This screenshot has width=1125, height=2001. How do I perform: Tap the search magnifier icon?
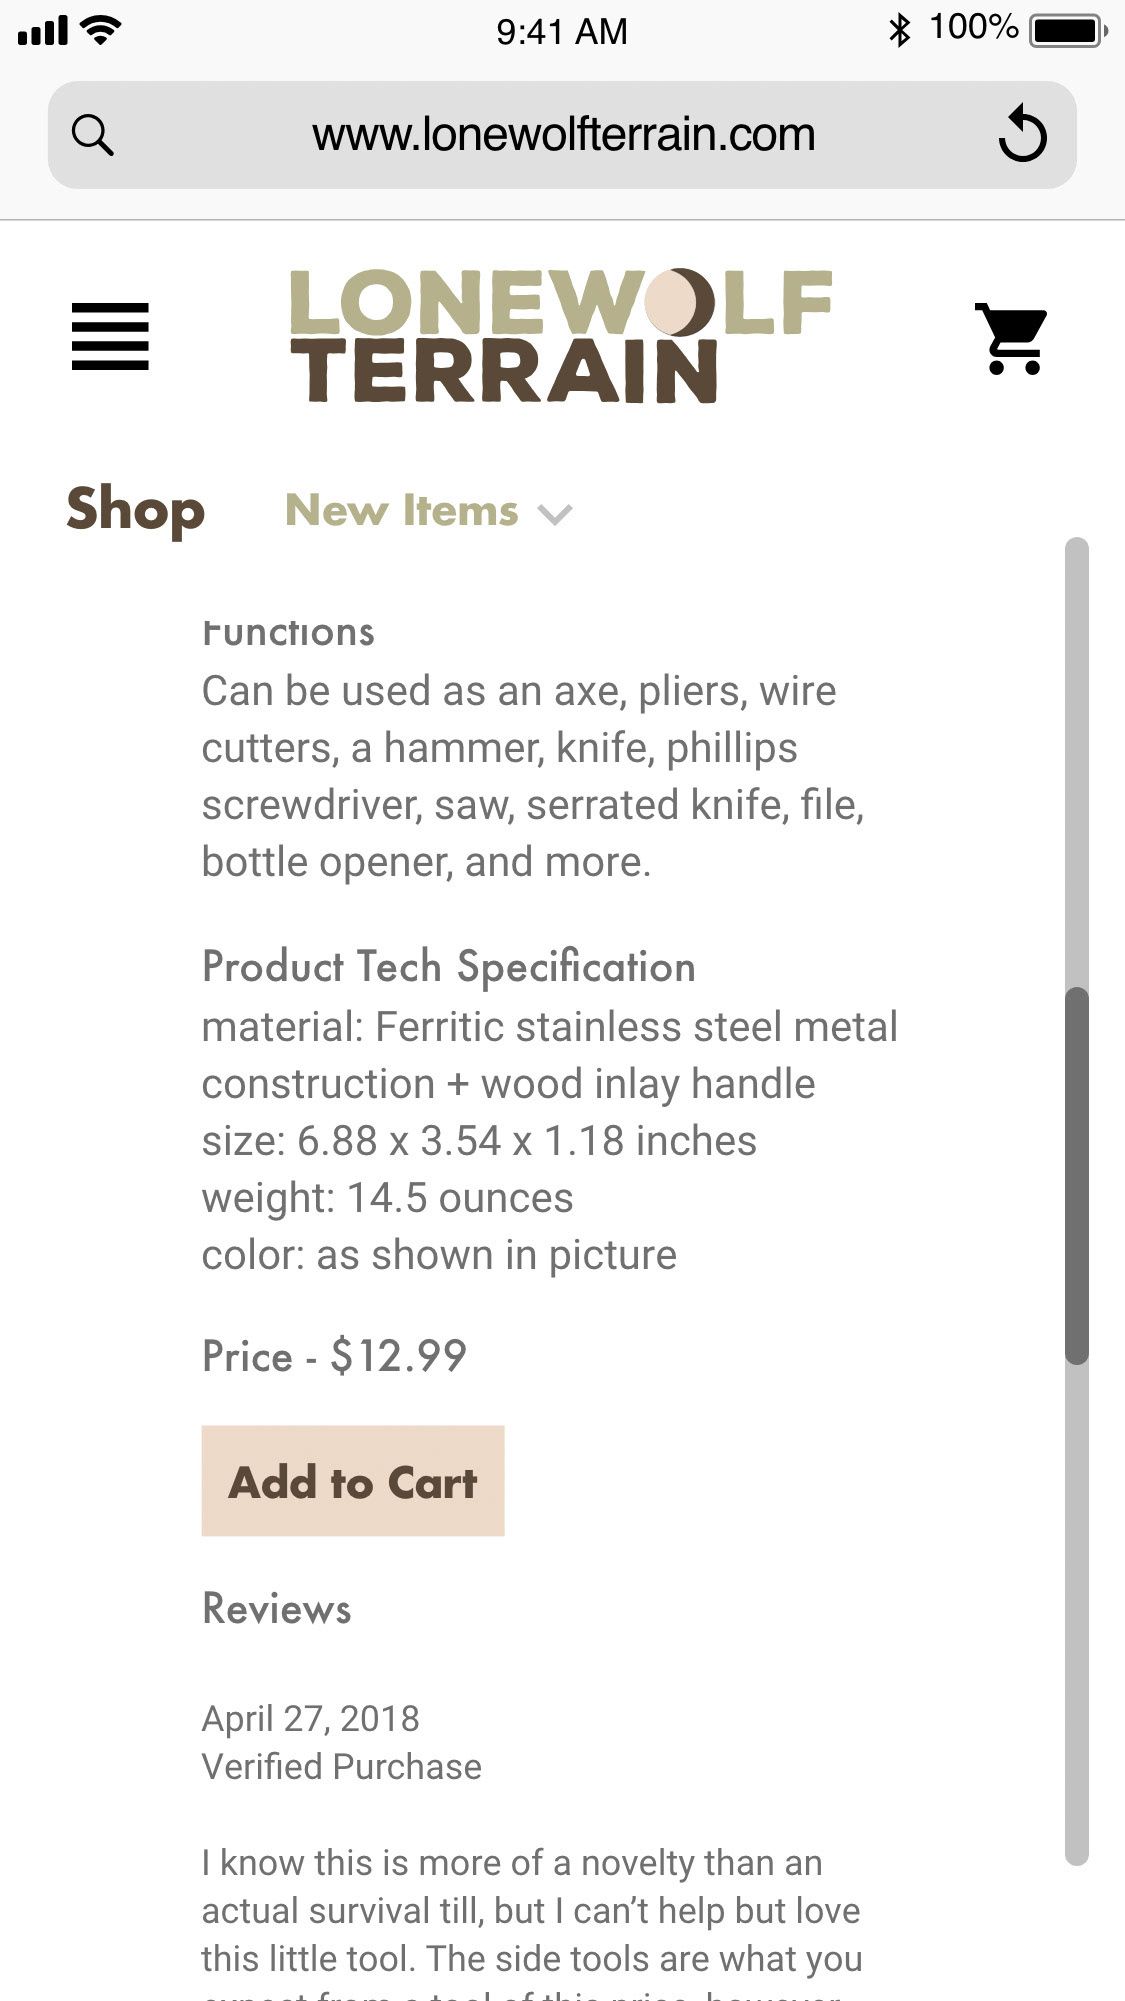[93, 135]
